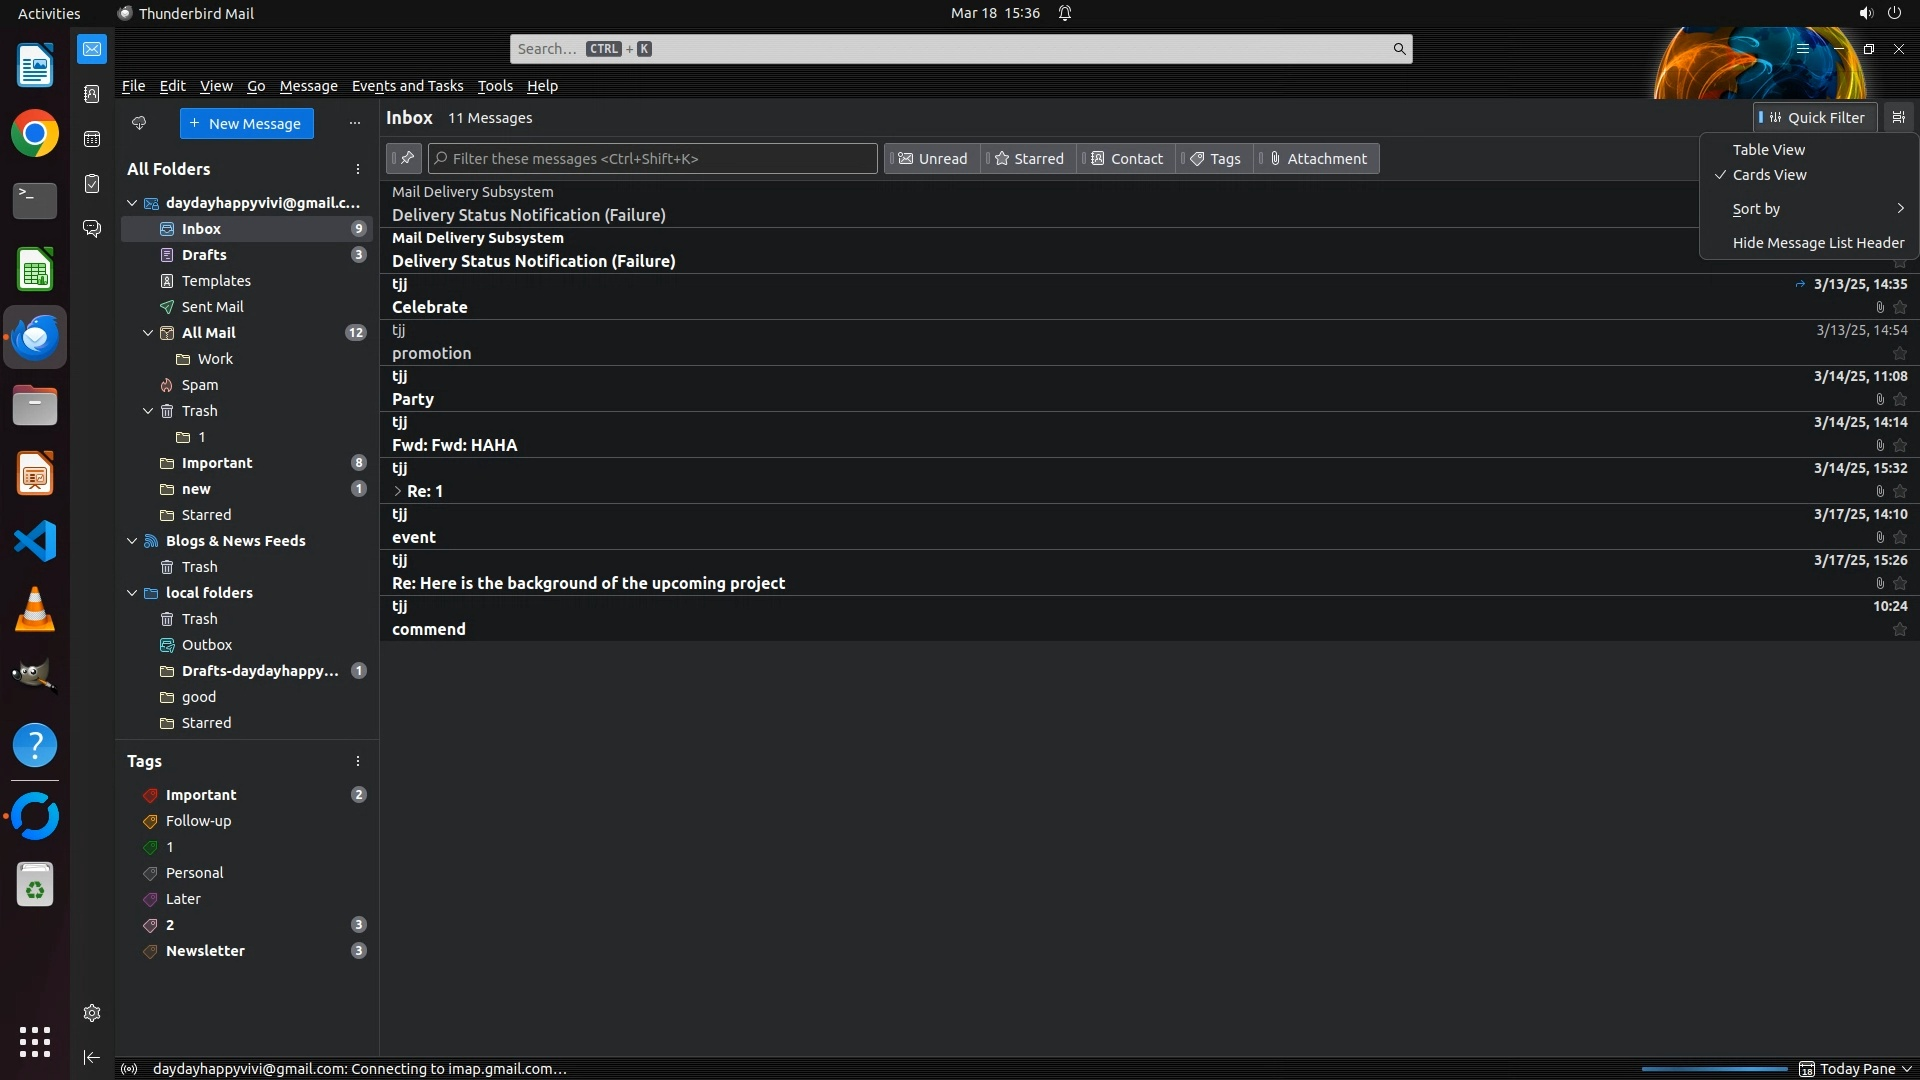This screenshot has height=1080, width=1920.
Task: Open the Calendar space icon
Action: (92, 139)
